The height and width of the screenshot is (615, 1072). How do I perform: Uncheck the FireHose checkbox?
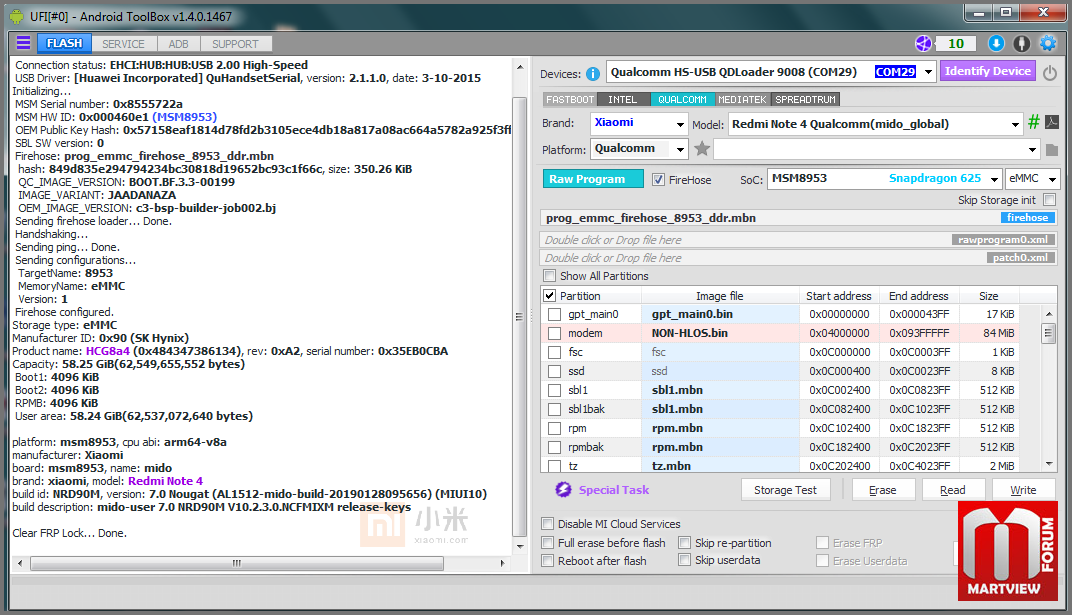(x=658, y=180)
